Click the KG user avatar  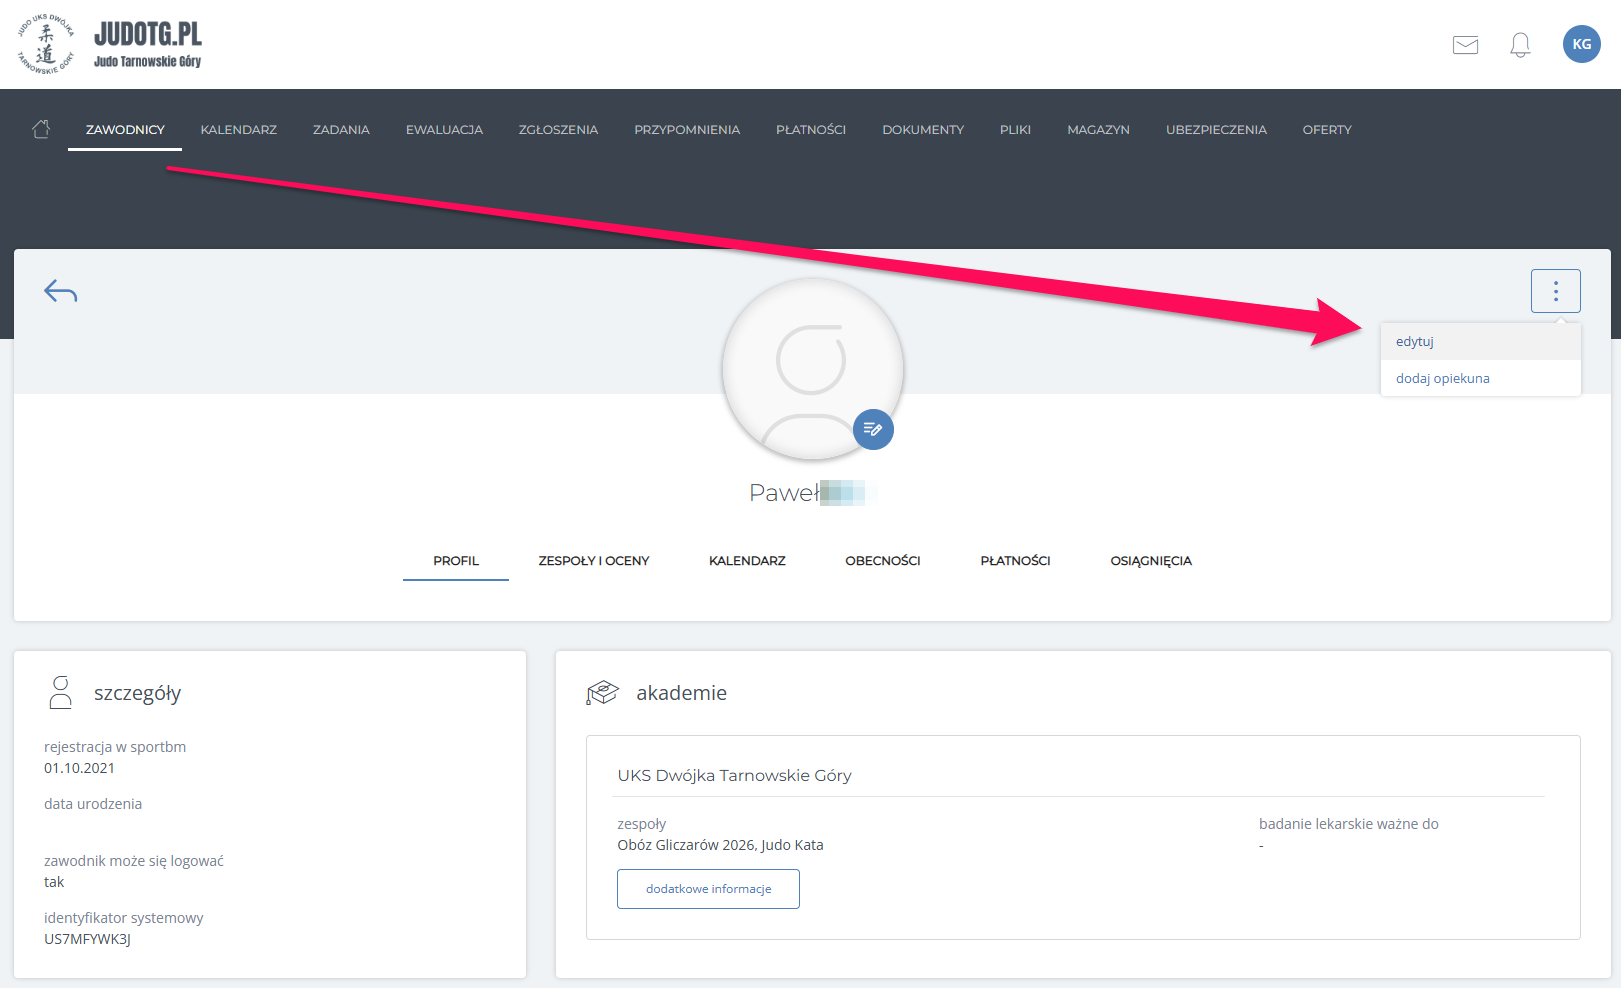pyautogui.click(x=1581, y=44)
